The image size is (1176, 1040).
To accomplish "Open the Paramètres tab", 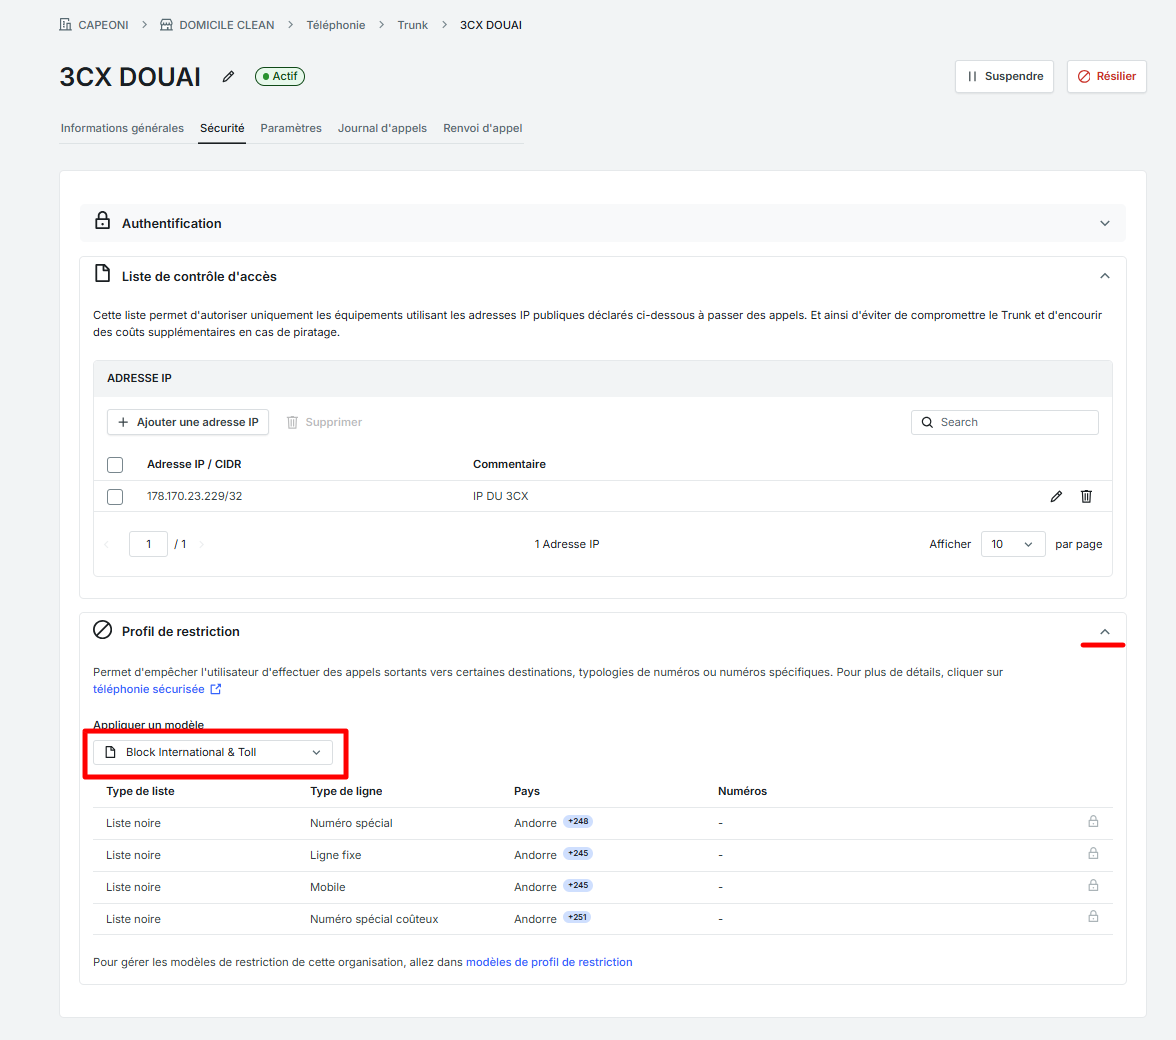I will [x=291, y=128].
